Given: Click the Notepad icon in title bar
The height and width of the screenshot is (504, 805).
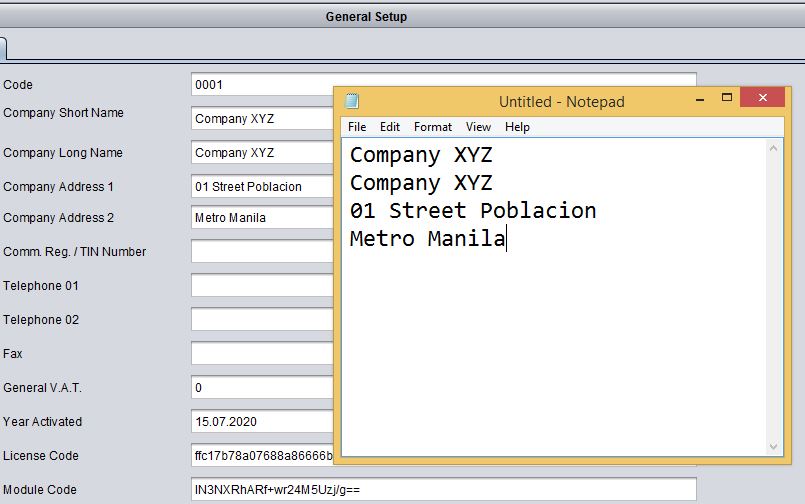Looking at the screenshot, I should (352, 101).
